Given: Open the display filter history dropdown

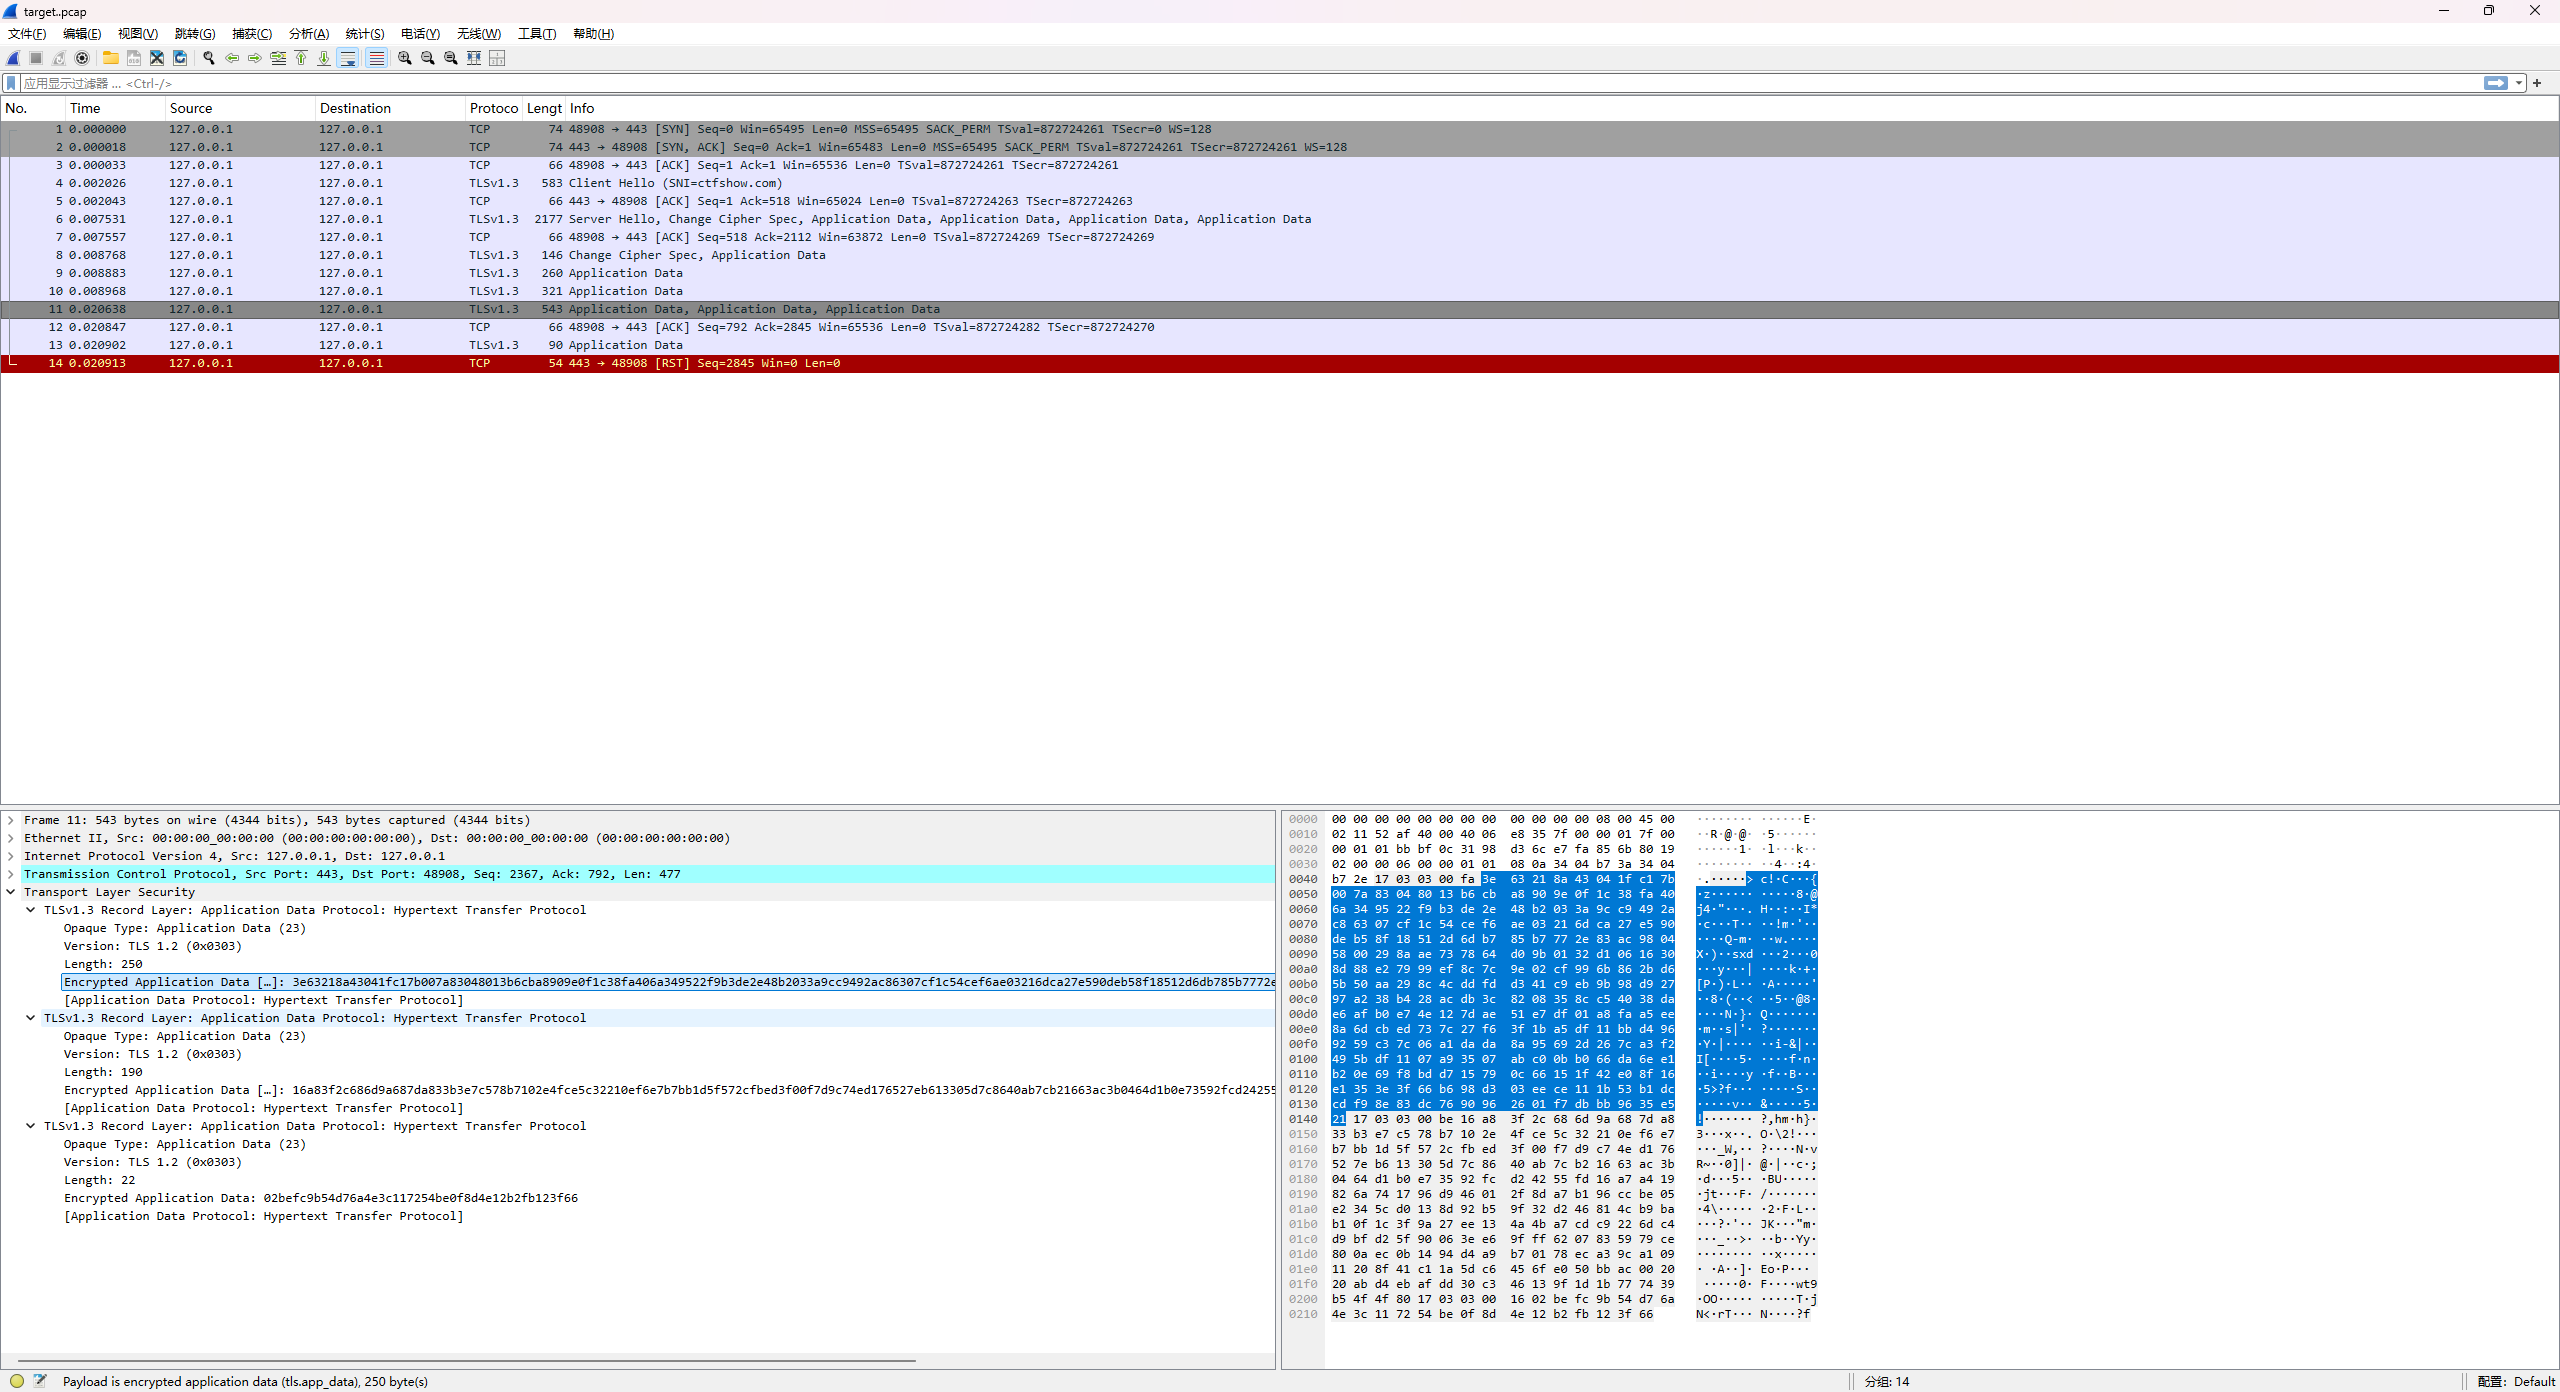Looking at the screenshot, I should point(2519,83).
